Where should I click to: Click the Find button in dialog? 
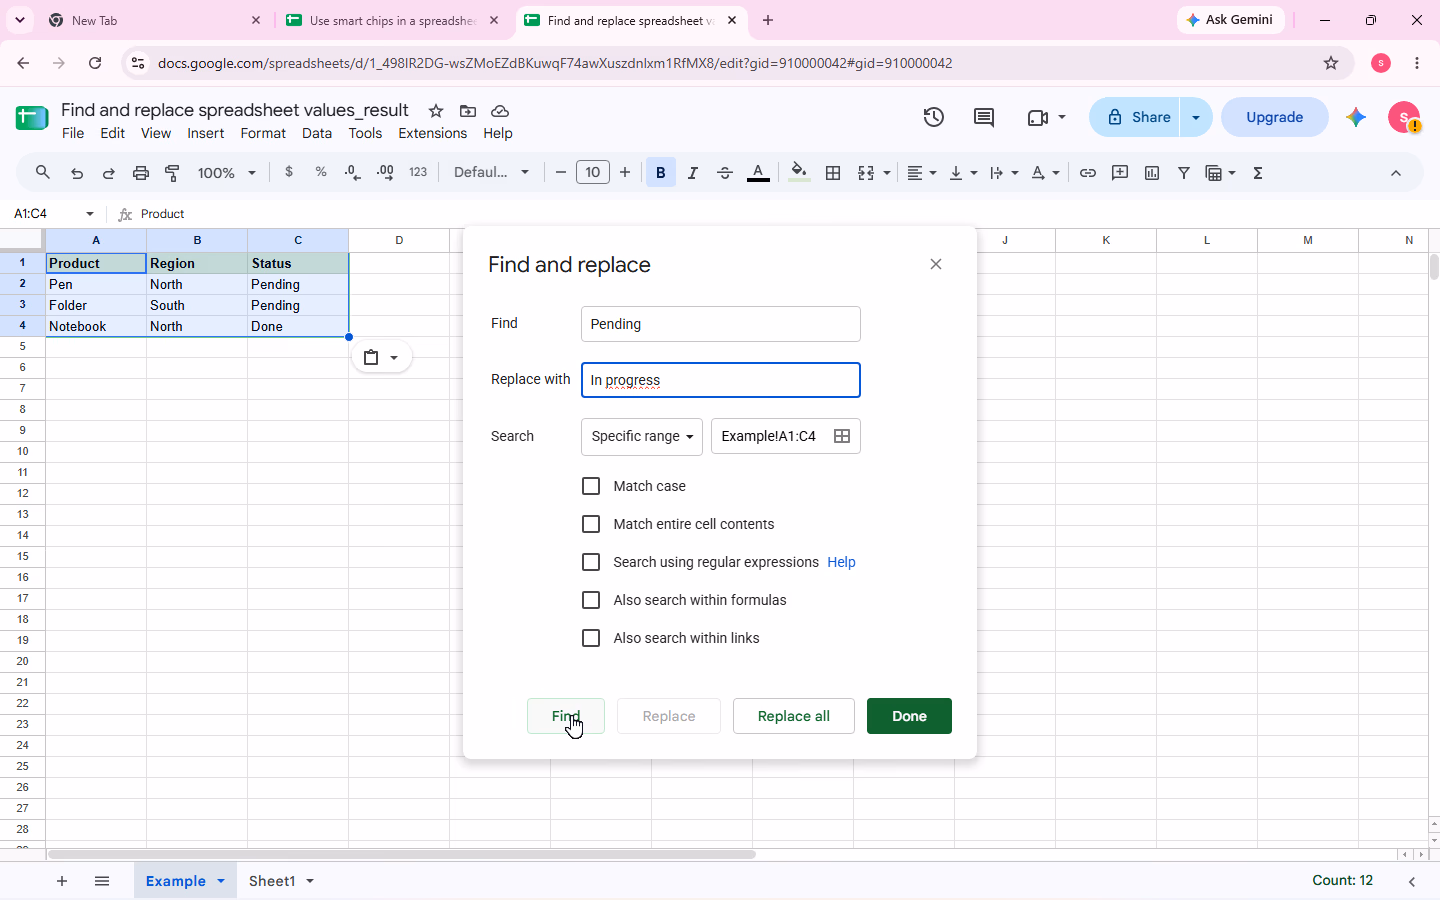pyautogui.click(x=566, y=716)
